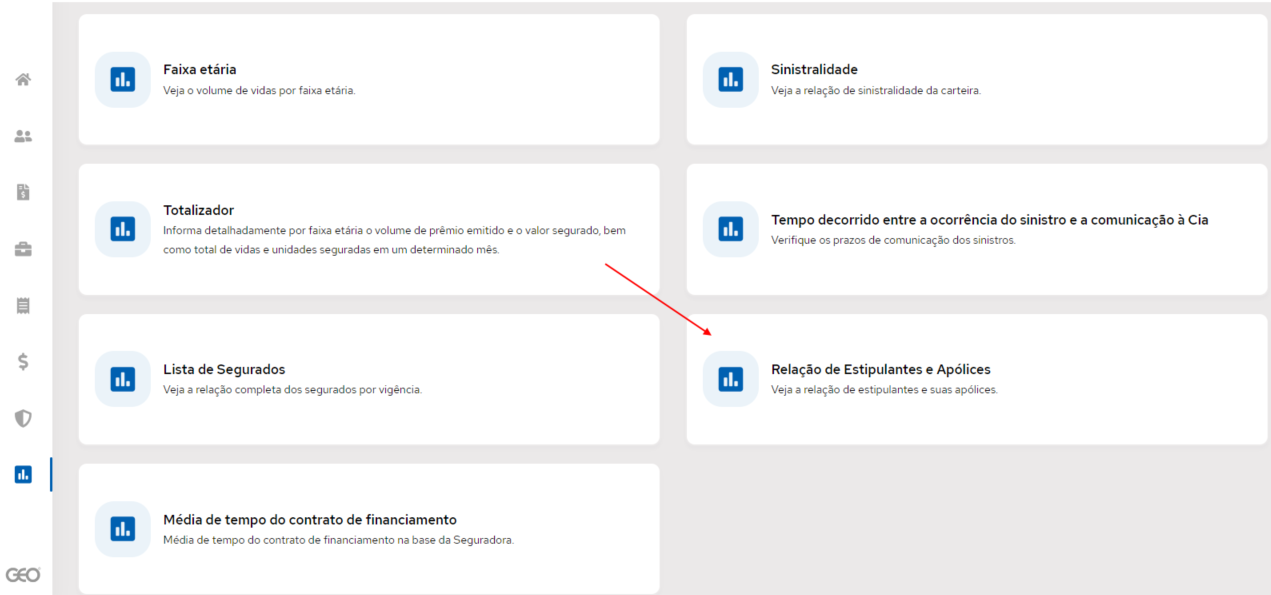Open Média de tempo do contrato title
Viewport: 1271px width, 595px height.
coord(310,520)
